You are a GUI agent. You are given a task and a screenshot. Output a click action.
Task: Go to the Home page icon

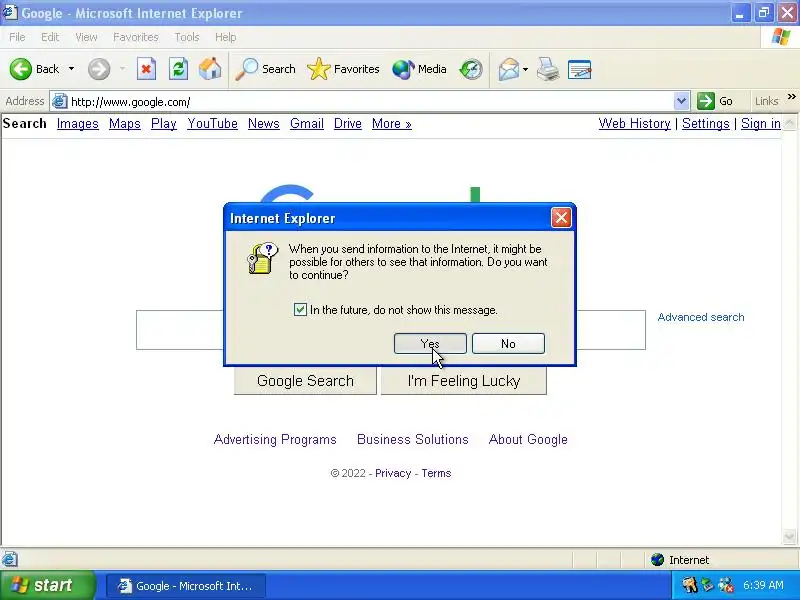[210, 69]
